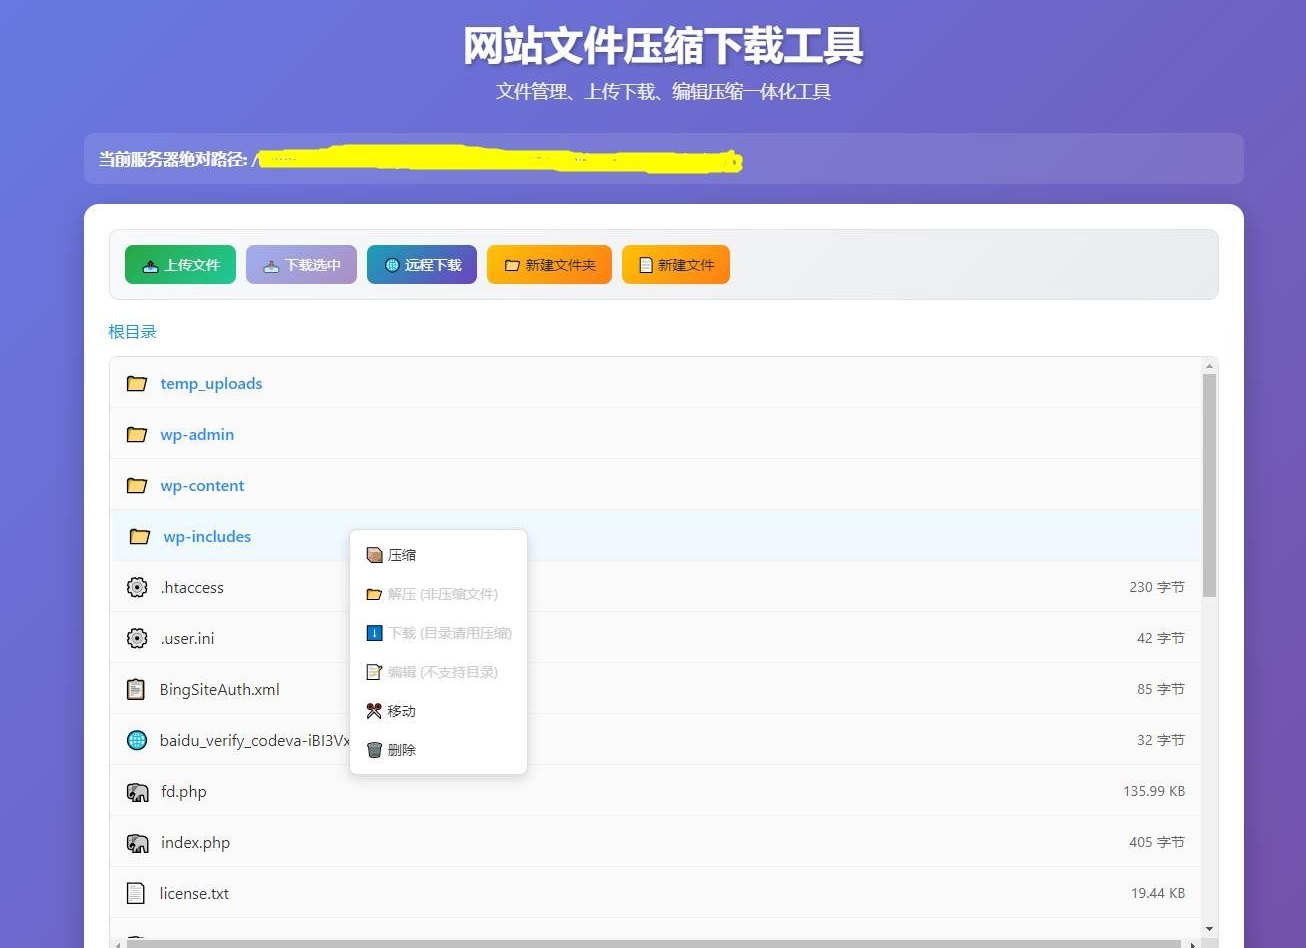Click the folder icon beside wp-content
1306x948 pixels.
tap(137, 486)
